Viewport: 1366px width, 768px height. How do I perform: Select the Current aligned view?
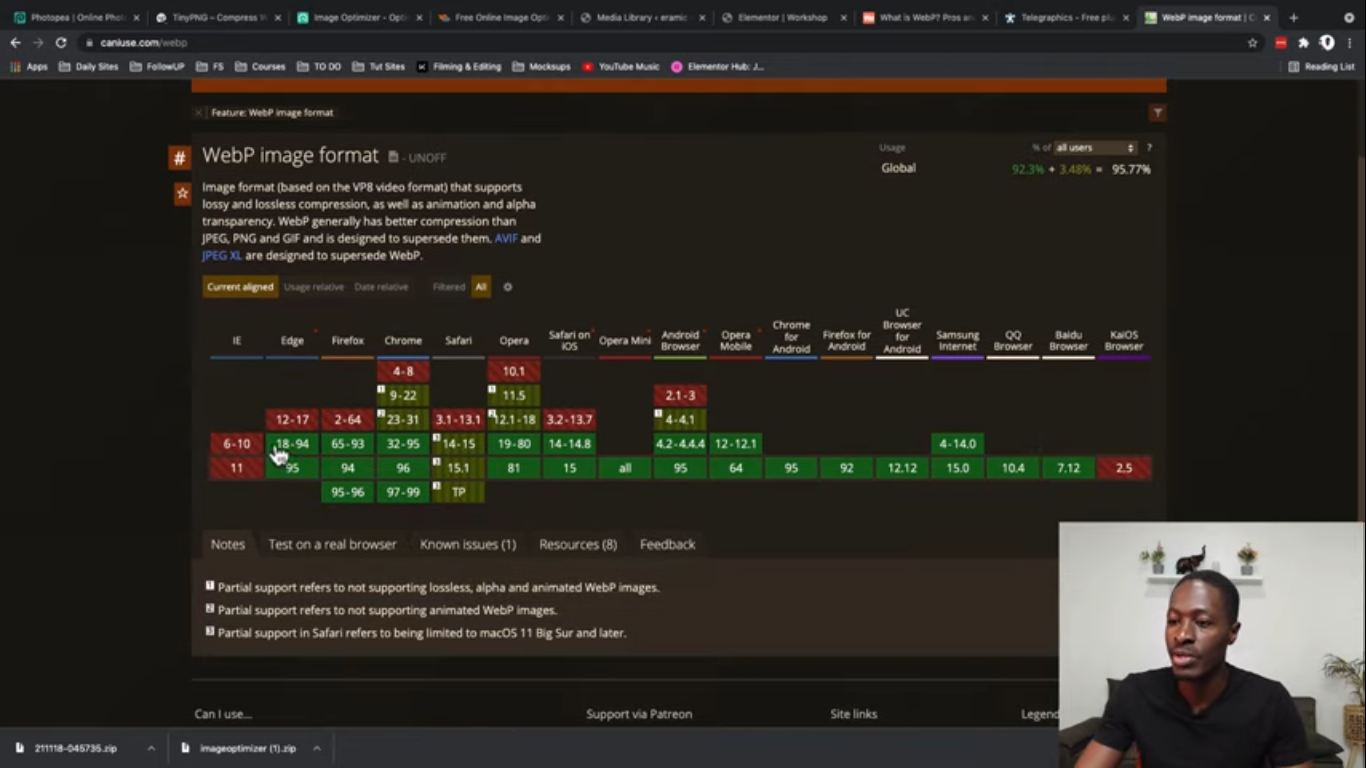click(240, 287)
